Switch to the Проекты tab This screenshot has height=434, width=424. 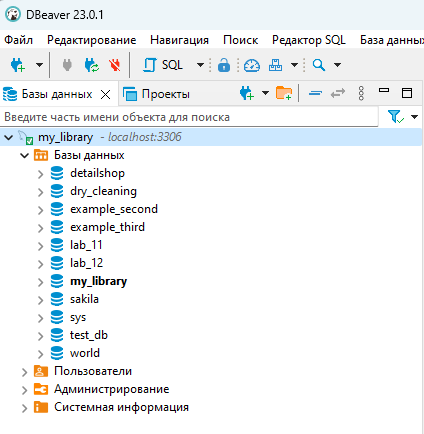click(156, 94)
